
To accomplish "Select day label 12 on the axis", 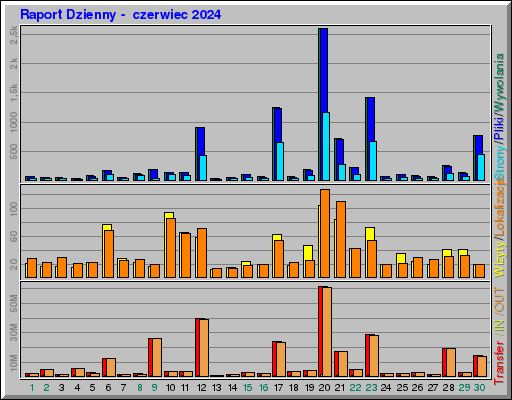I will [201, 388].
